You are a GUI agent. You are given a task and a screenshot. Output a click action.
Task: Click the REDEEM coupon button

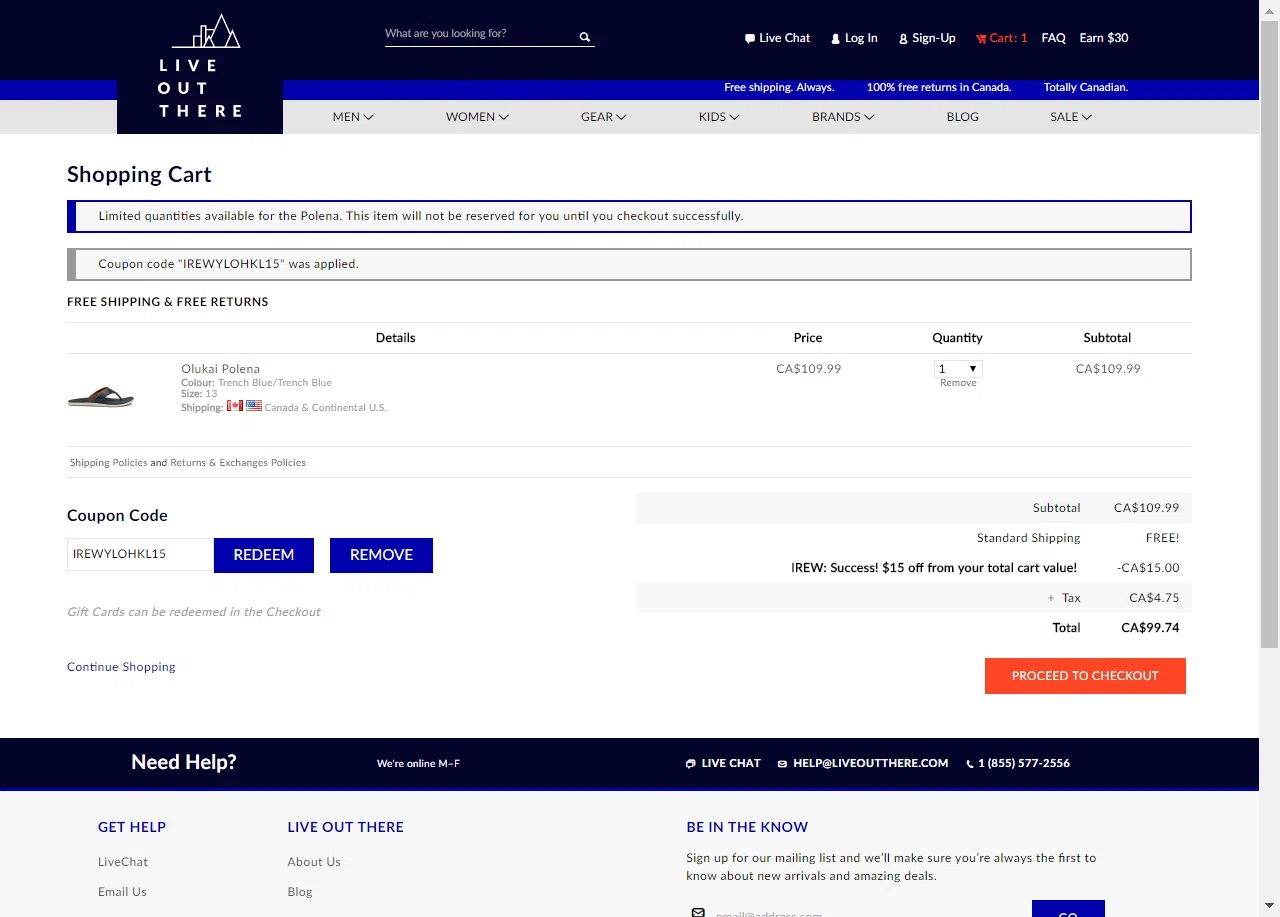[264, 555]
